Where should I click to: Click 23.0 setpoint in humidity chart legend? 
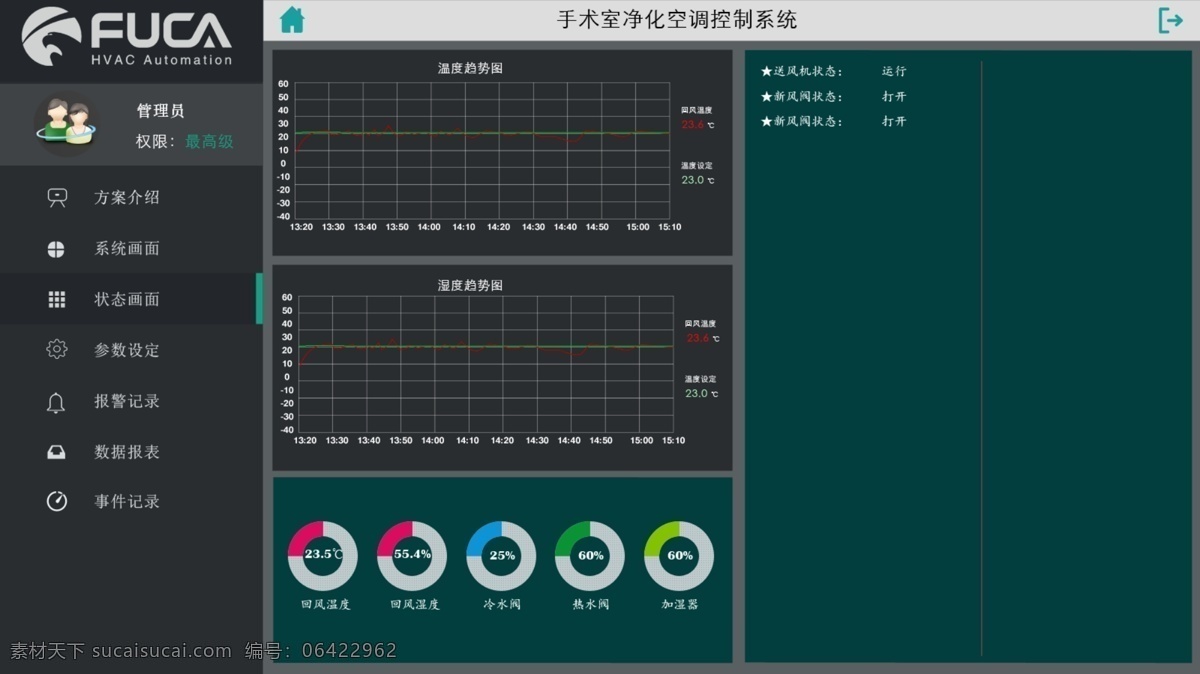pos(696,394)
